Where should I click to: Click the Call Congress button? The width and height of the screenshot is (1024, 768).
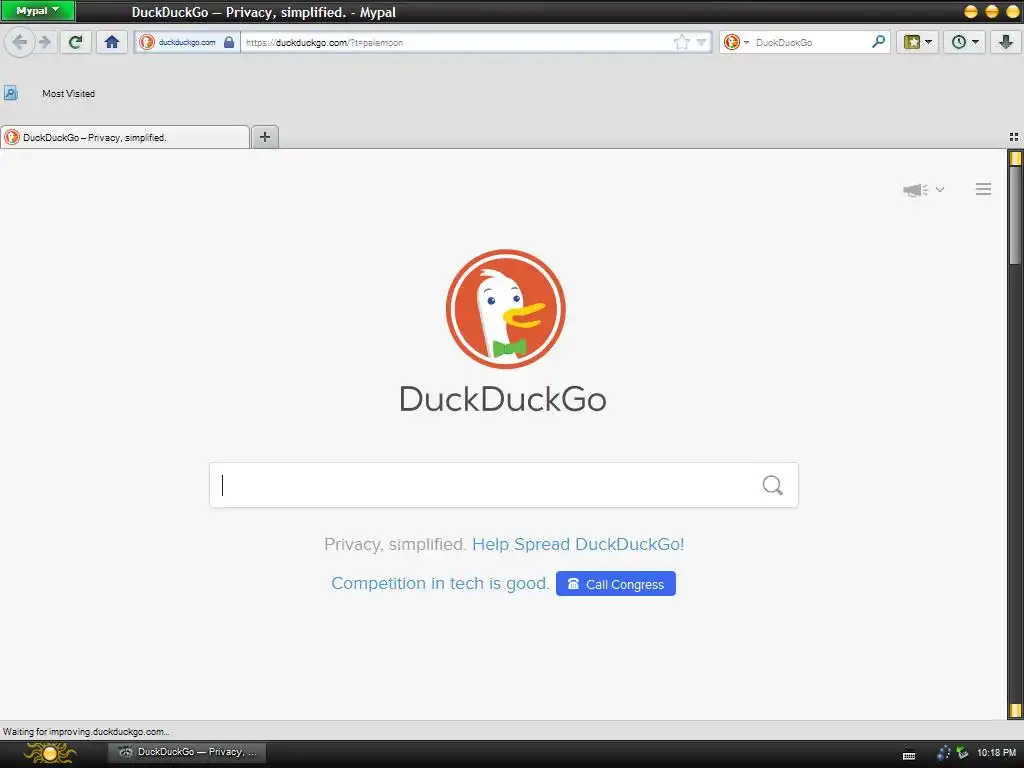(x=616, y=584)
